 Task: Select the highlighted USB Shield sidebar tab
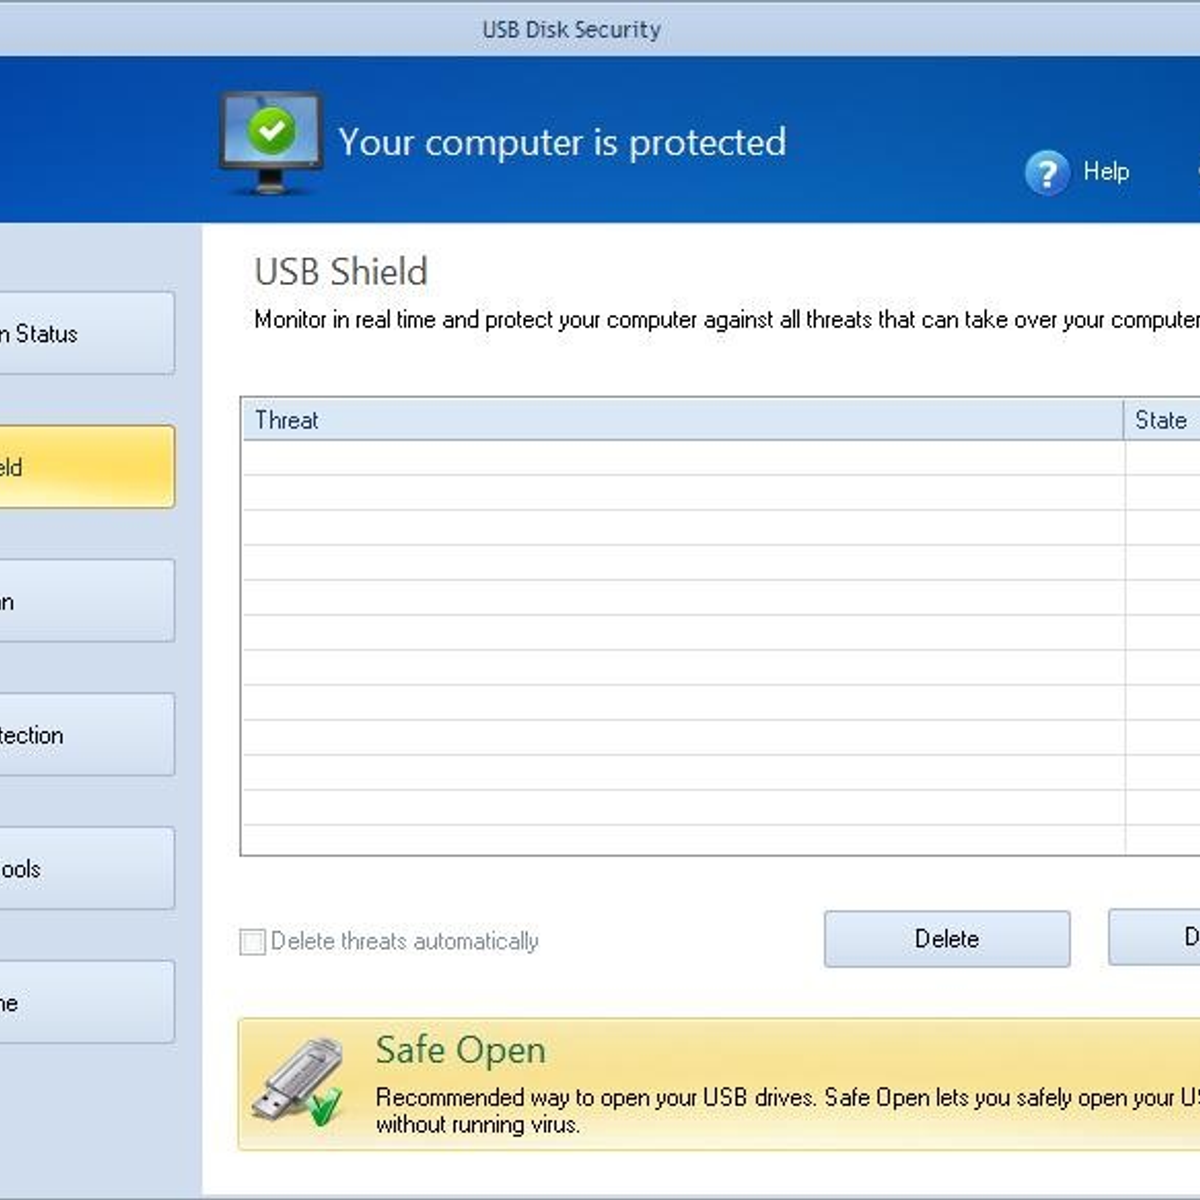pos(87,467)
